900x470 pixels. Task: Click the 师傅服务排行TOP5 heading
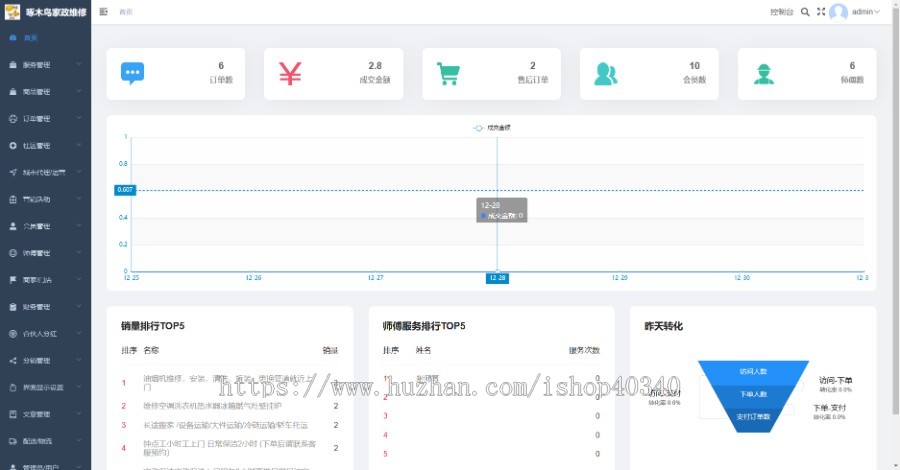(424, 326)
